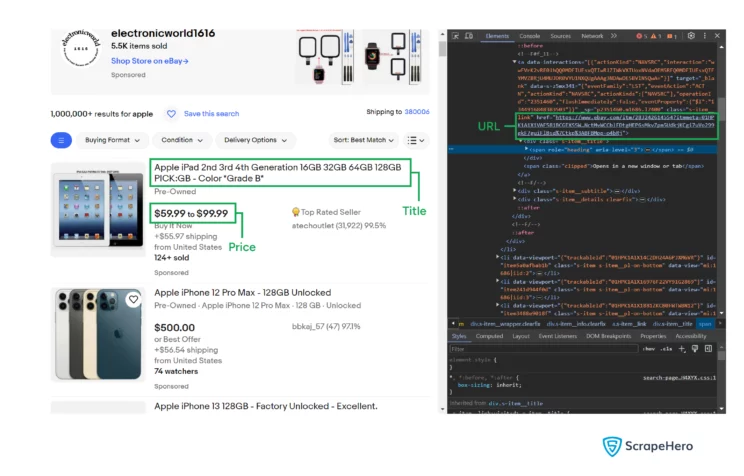The width and height of the screenshot is (744, 476).
Task: Click the heart icon beside Save this search
Action: click(171, 114)
